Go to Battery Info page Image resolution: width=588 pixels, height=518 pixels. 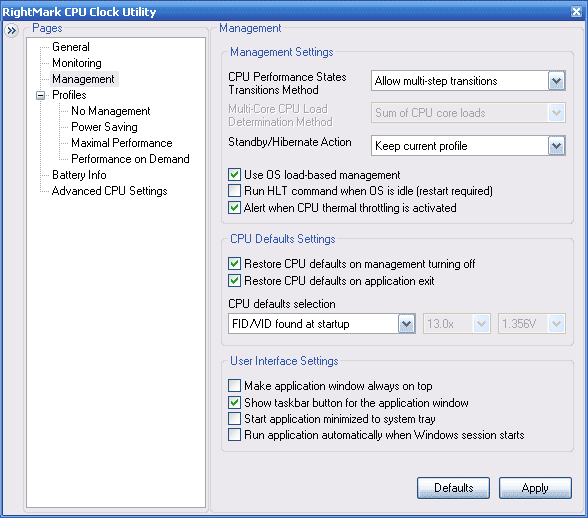click(x=79, y=175)
